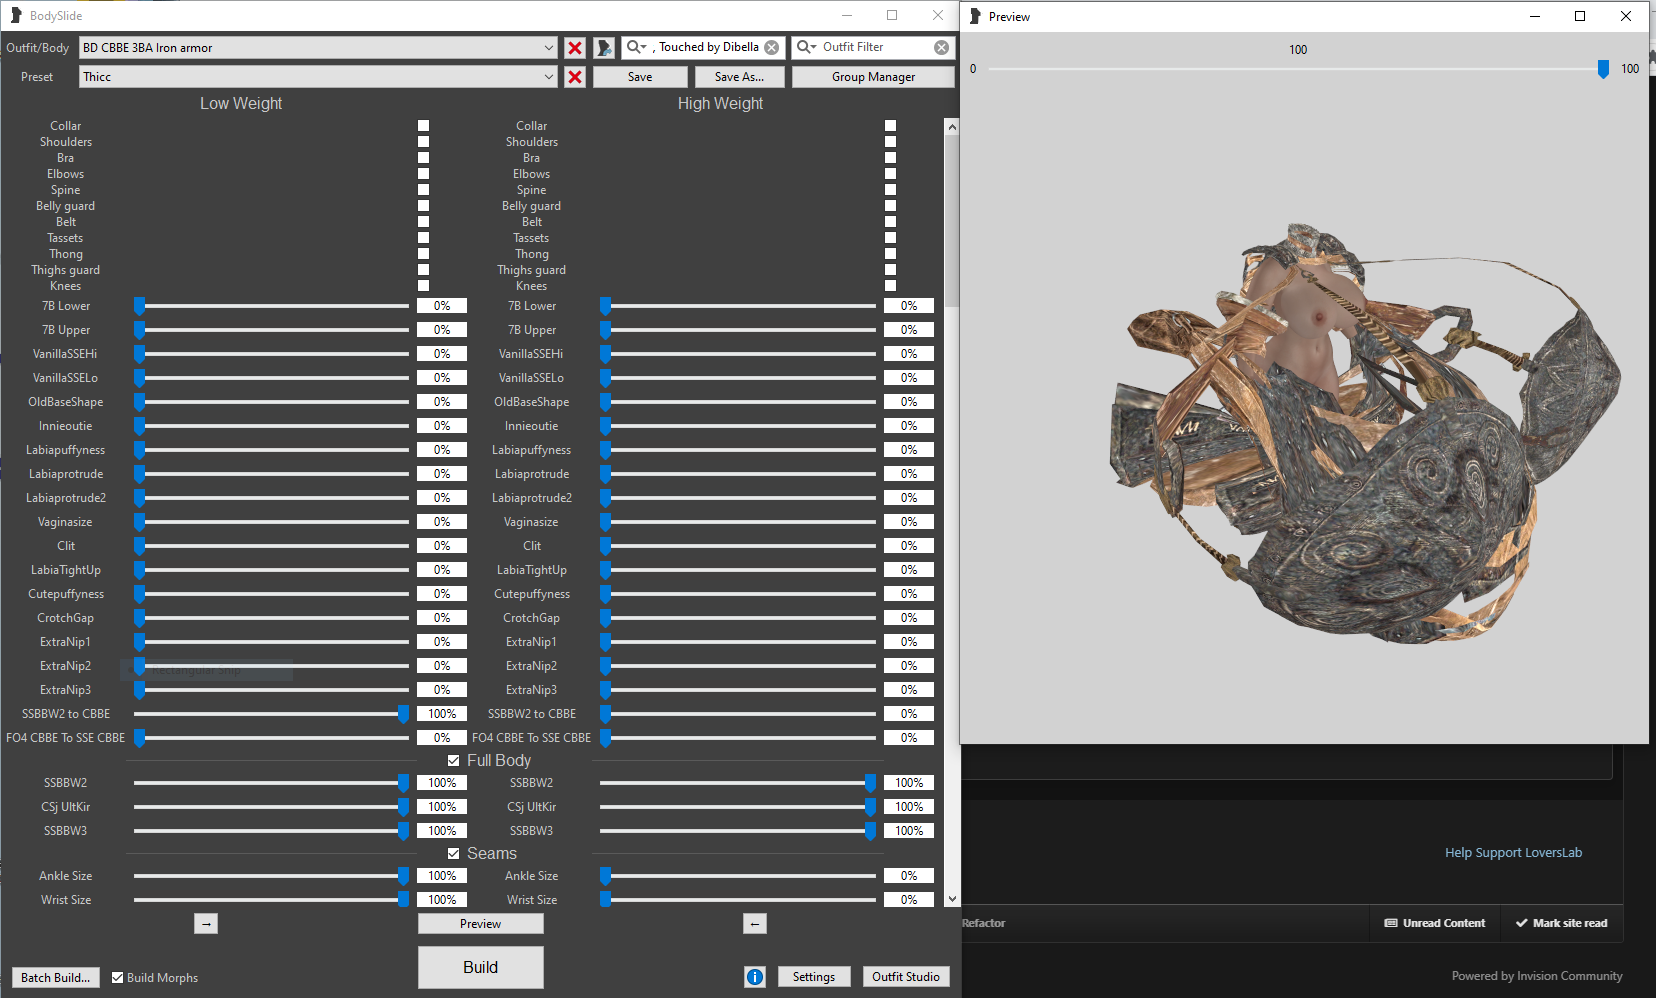Image resolution: width=1656 pixels, height=998 pixels.
Task: Expand the Outfit/Body dropdown list
Action: coord(549,48)
